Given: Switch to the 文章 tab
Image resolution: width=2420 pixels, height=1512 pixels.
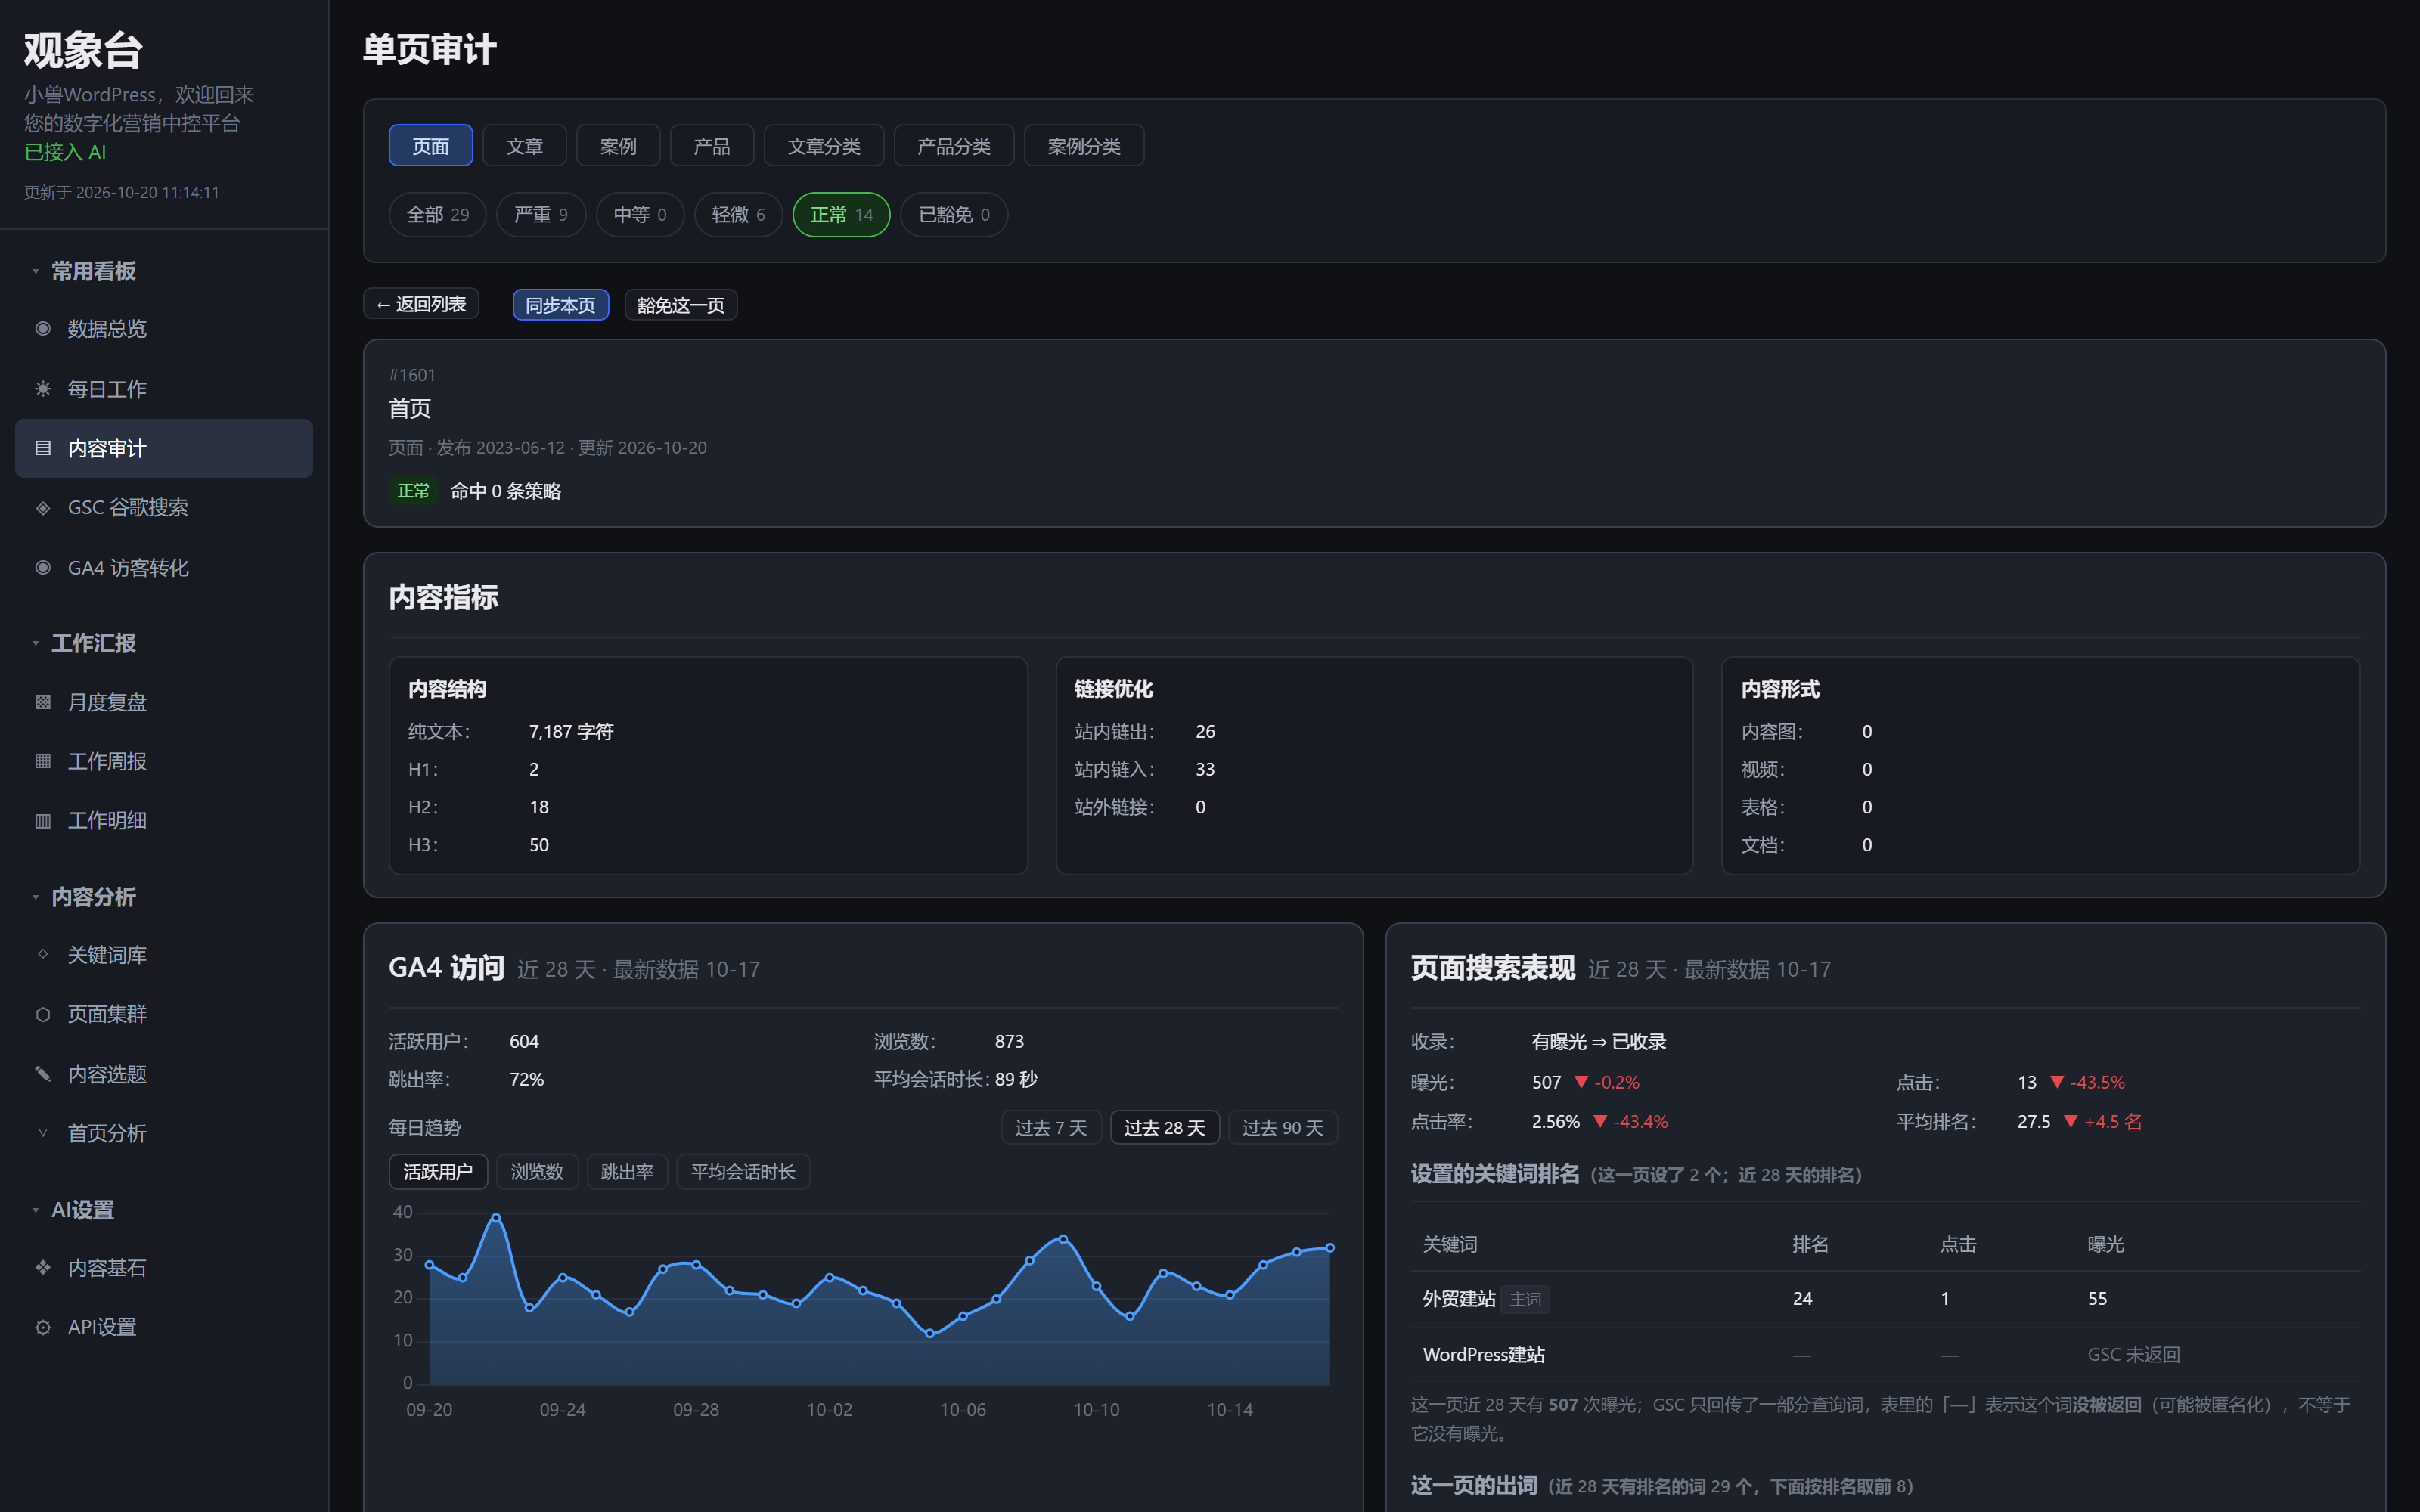Looking at the screenshot, I should click(525, 146).
